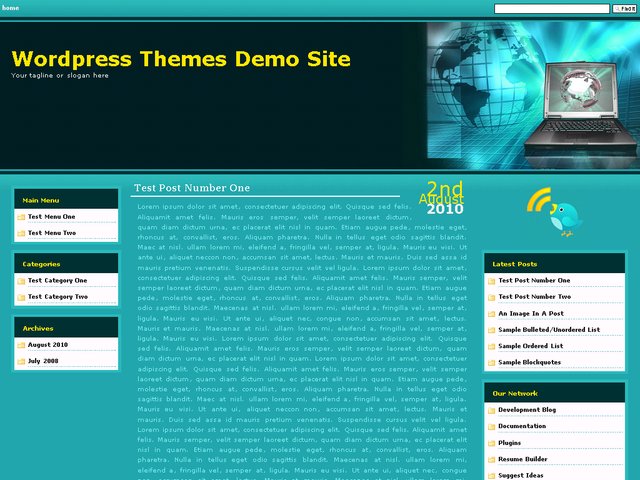
Task: Open Documentation network link
Action: point(522,426)
